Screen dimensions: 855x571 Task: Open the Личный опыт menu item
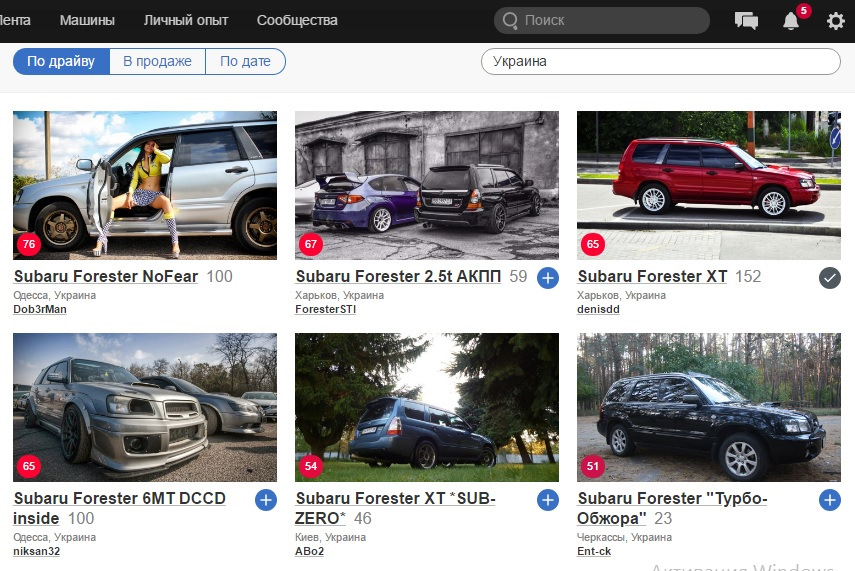[186, 21]
